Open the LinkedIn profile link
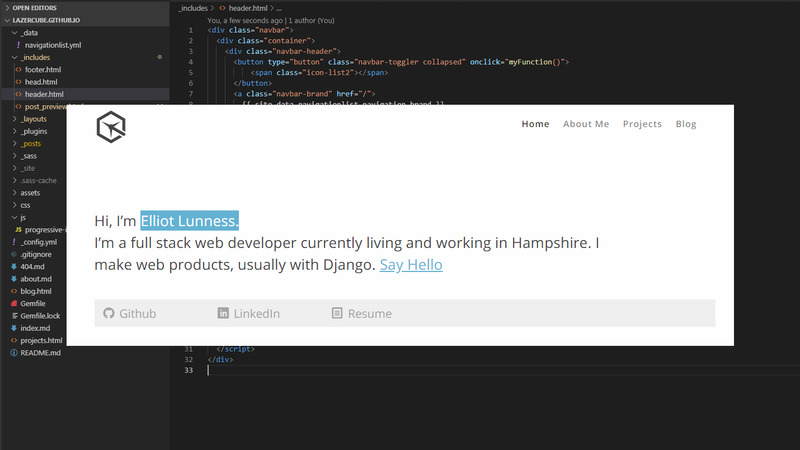This screenshot has height=450, width=800. pyautogui.click(x=248, y=313)
